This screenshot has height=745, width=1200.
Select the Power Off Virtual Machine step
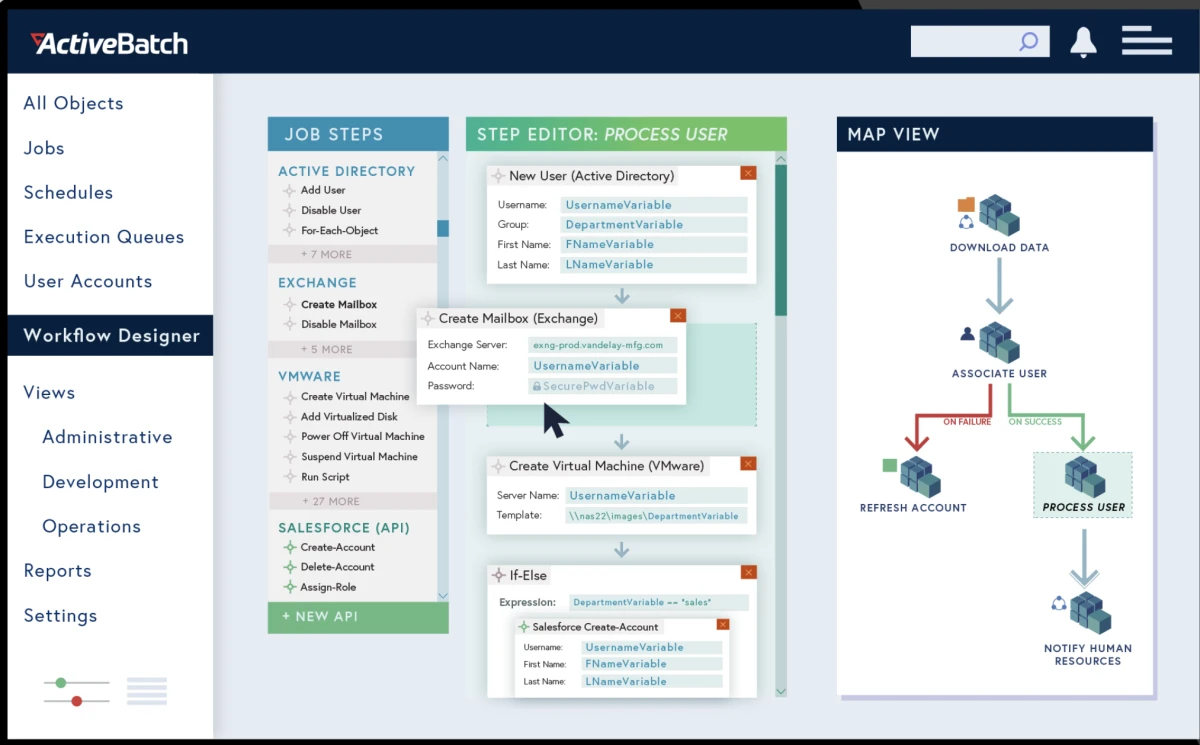pyautogui.click(x=363, y=436)
